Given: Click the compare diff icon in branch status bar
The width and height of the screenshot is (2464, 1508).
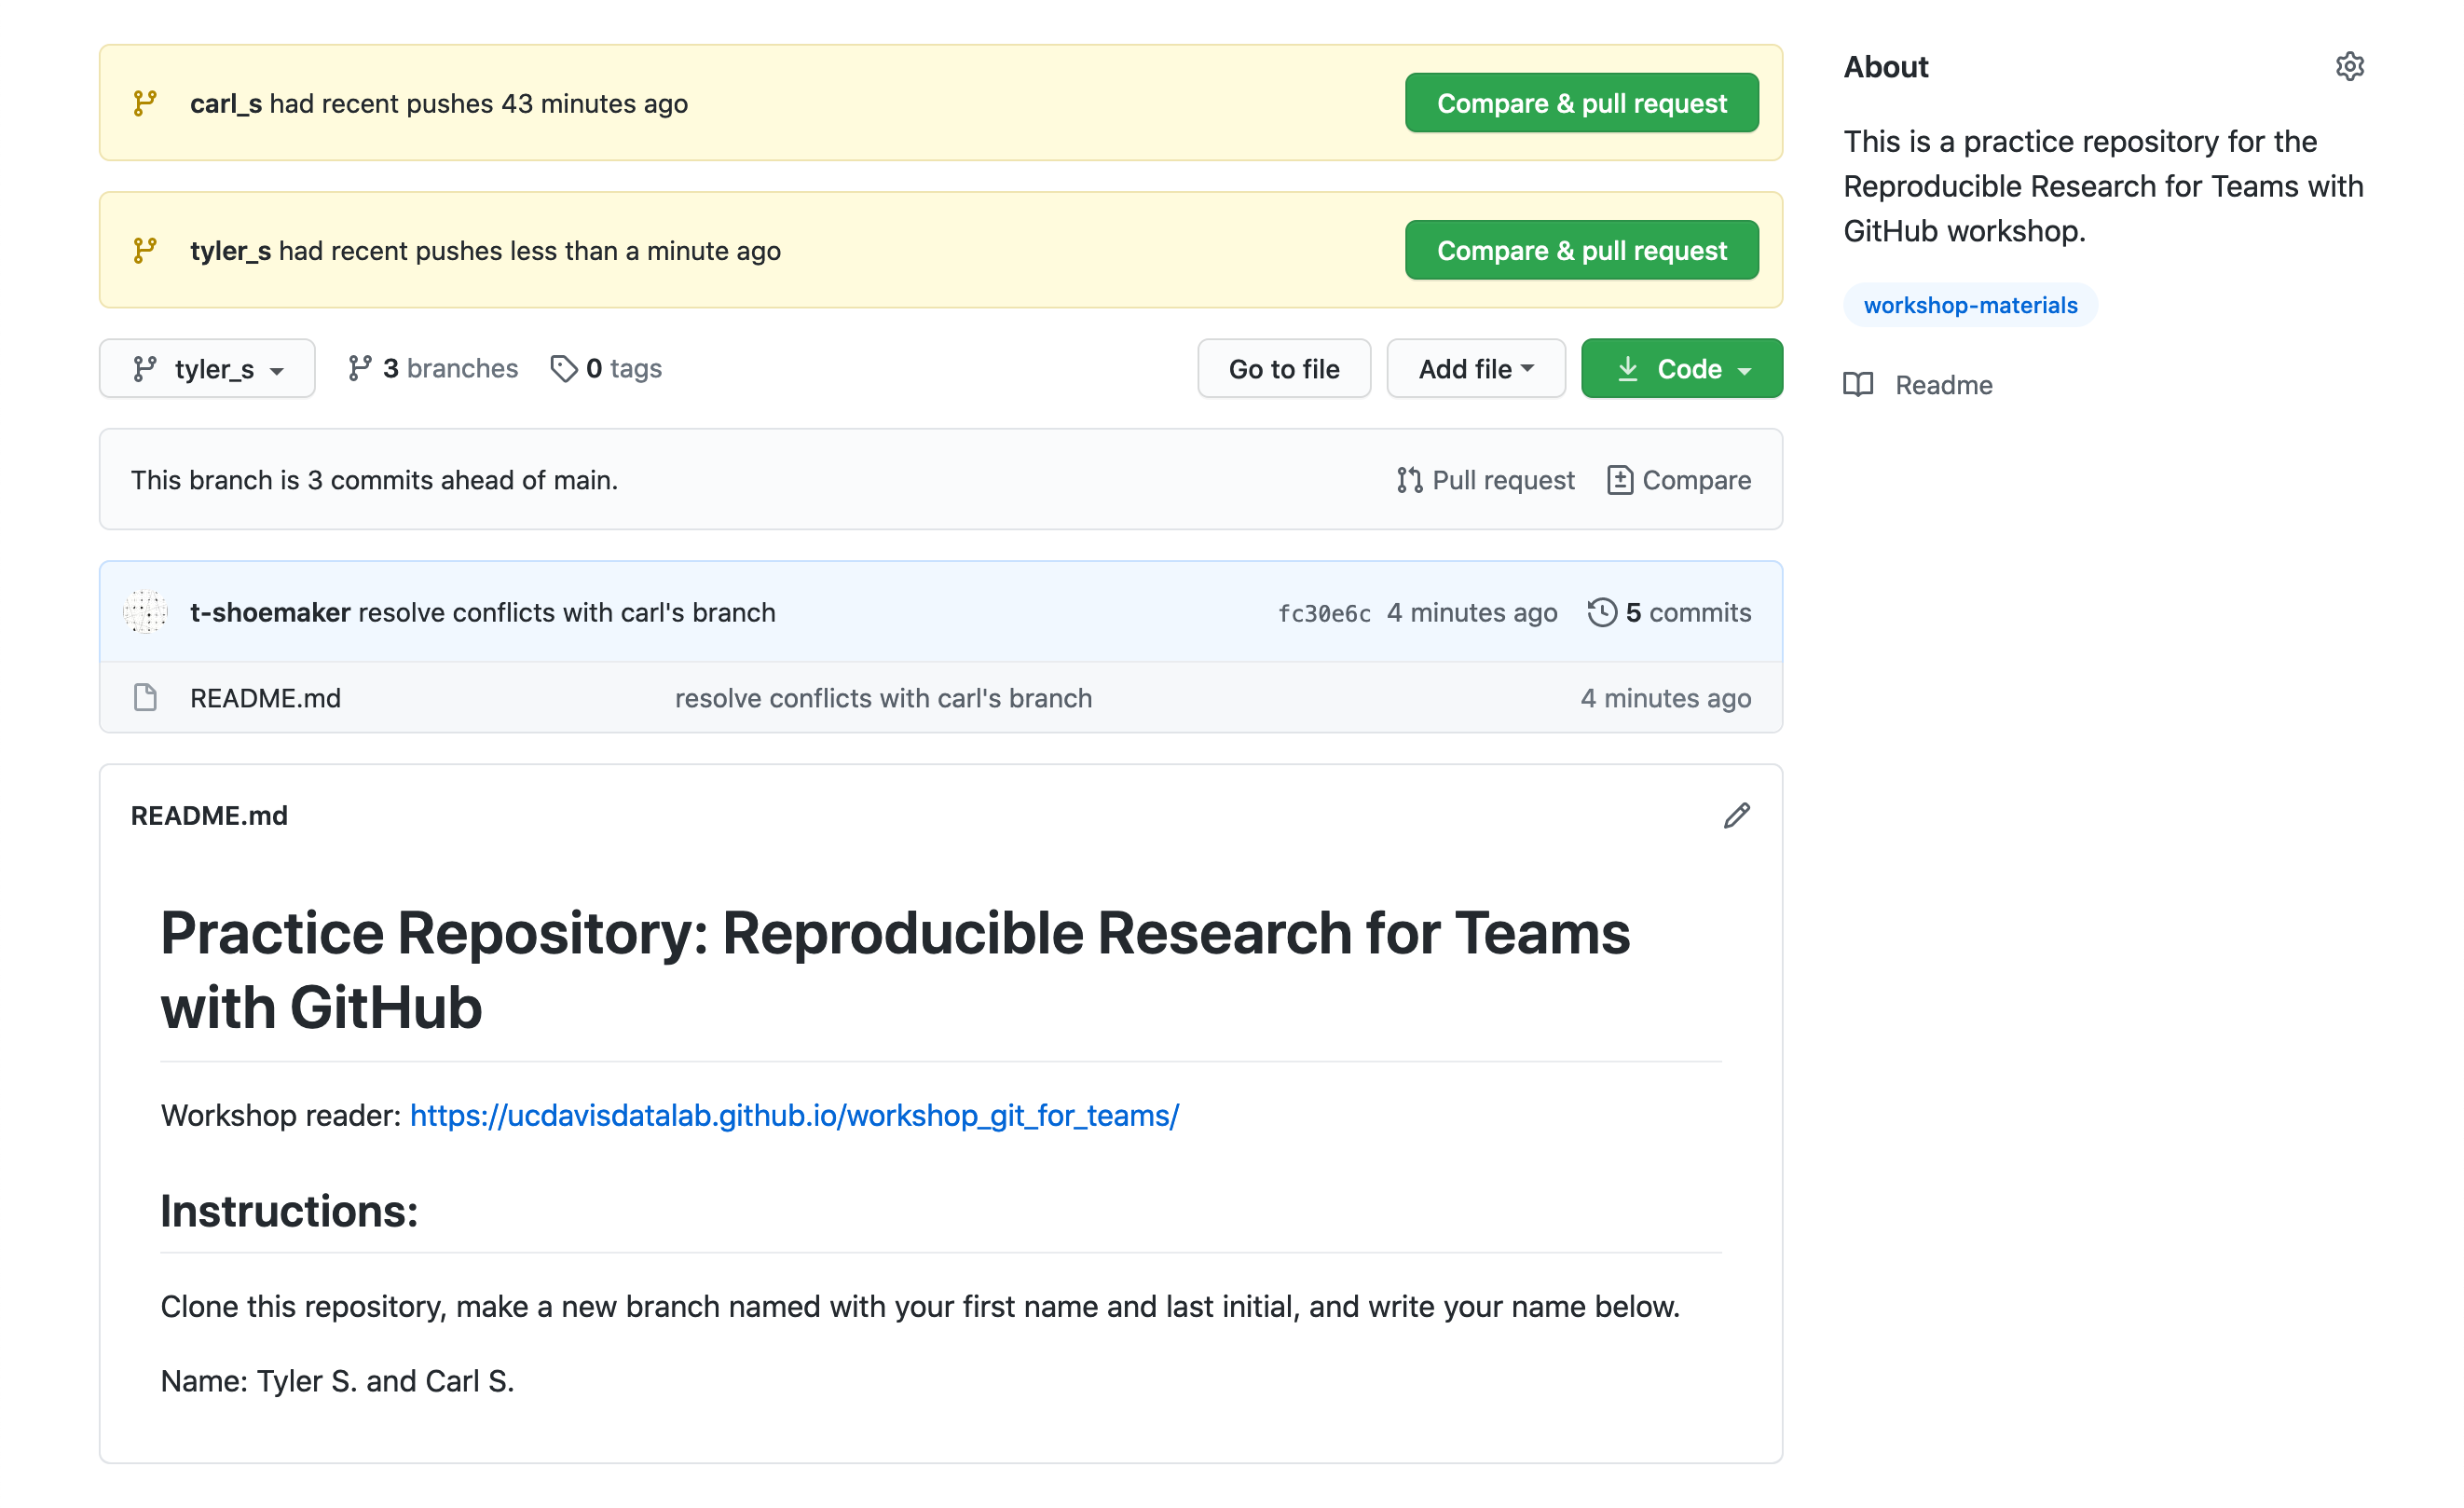Looking at the screenshot, I should [x=1620, y=480].
